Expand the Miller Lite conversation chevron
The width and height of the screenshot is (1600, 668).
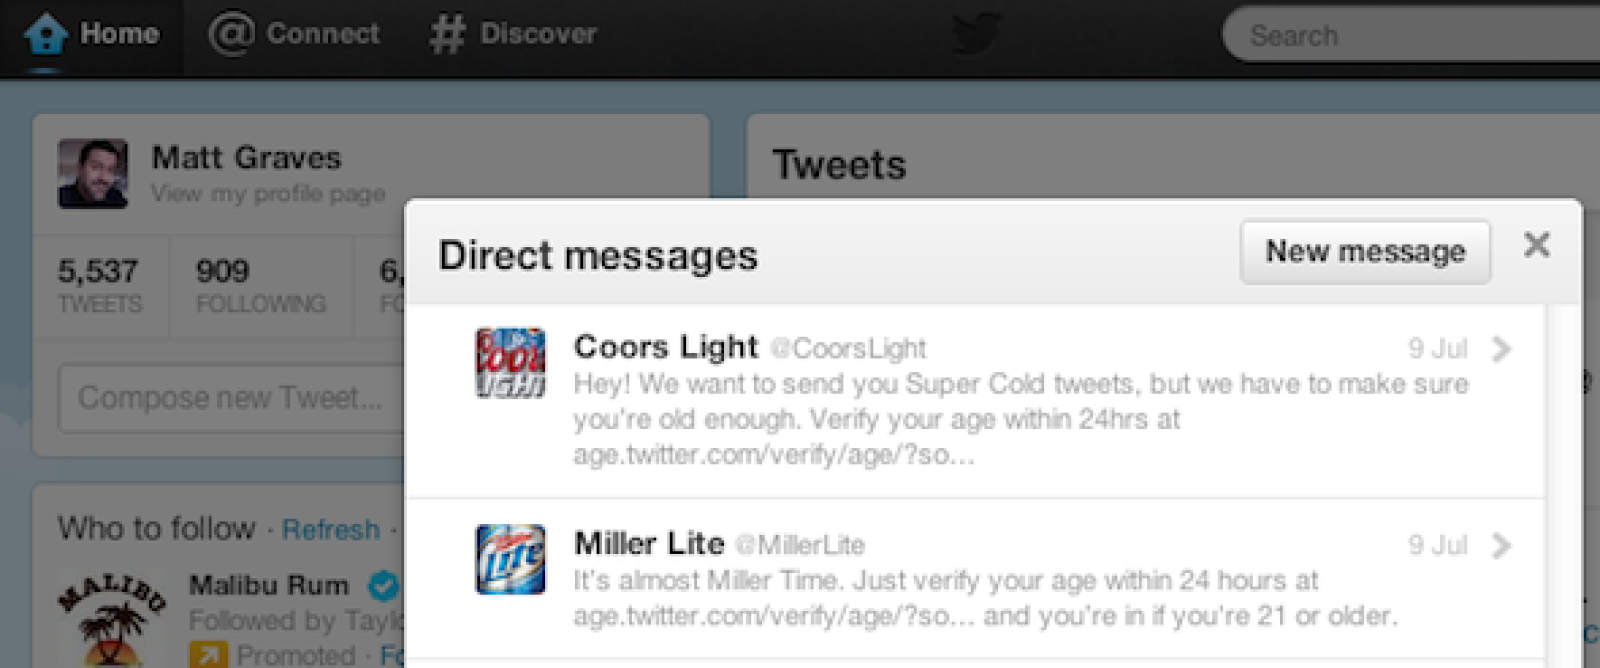(1502, 546)
